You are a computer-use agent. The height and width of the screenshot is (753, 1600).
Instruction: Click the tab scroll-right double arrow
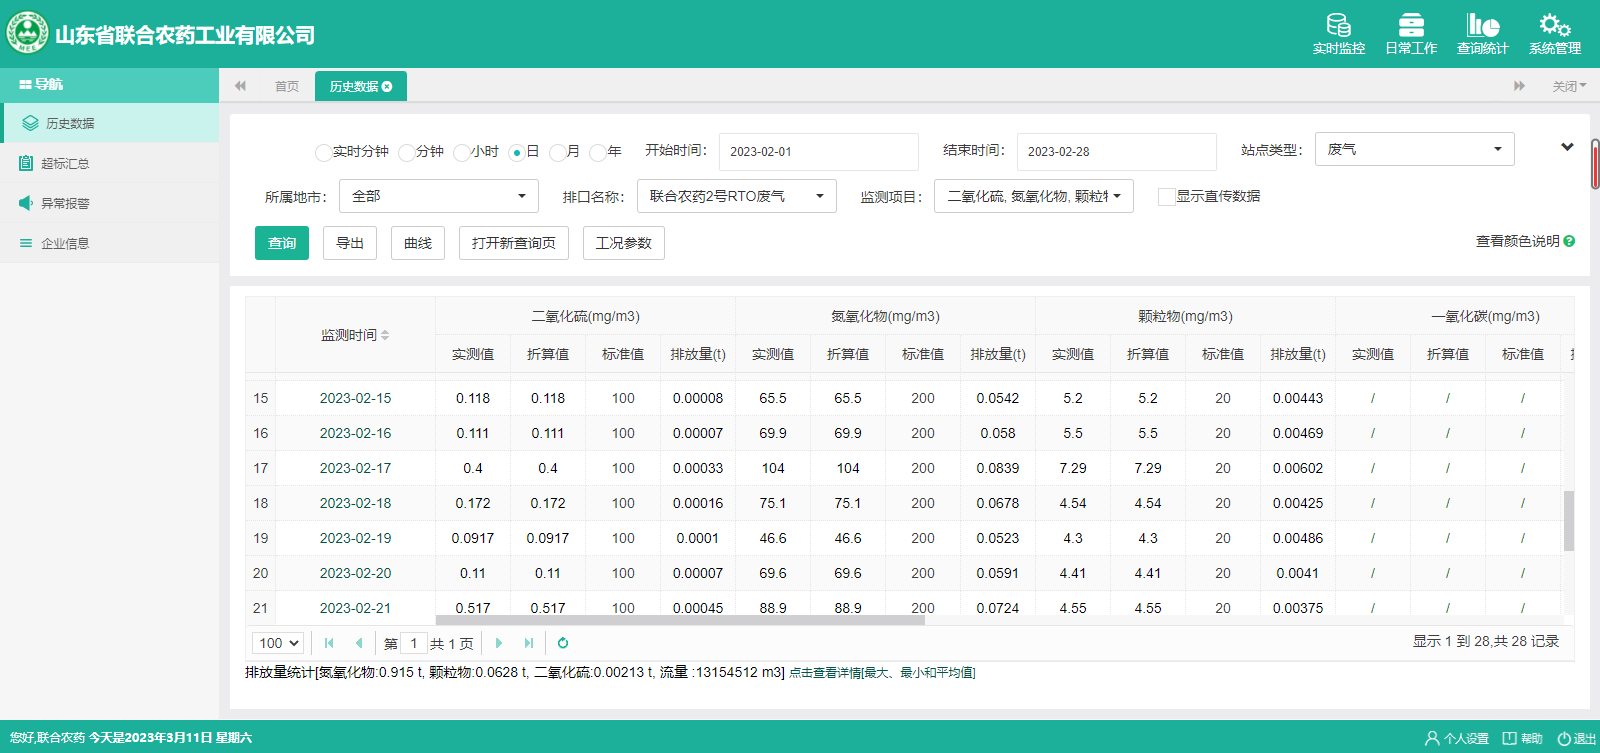coord(1519,86)
